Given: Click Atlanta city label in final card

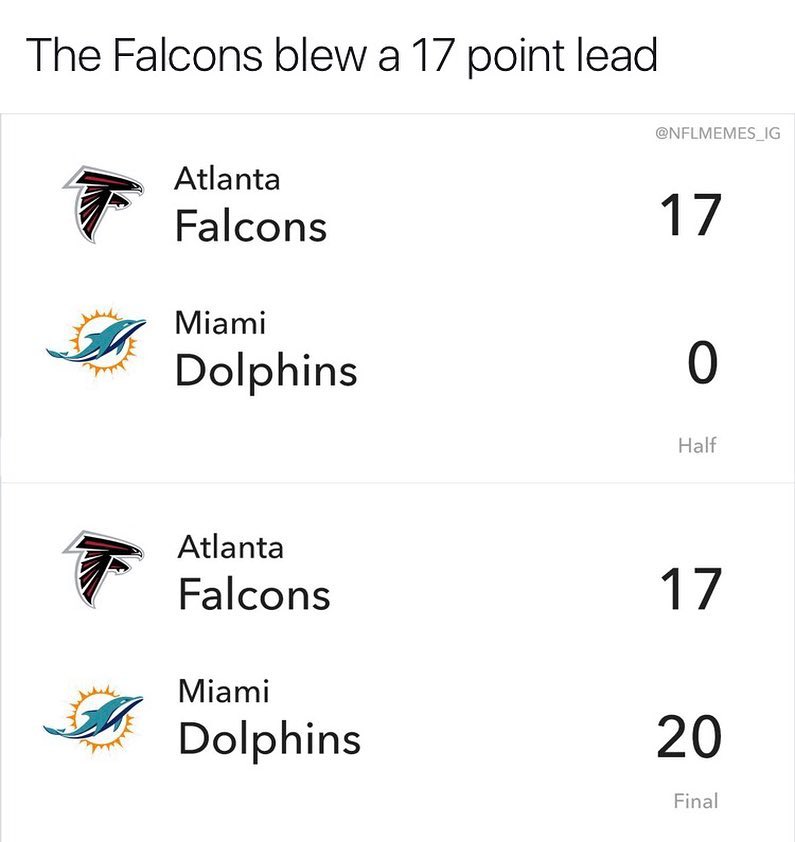Looking at the screenshot, I should (230, 547).
